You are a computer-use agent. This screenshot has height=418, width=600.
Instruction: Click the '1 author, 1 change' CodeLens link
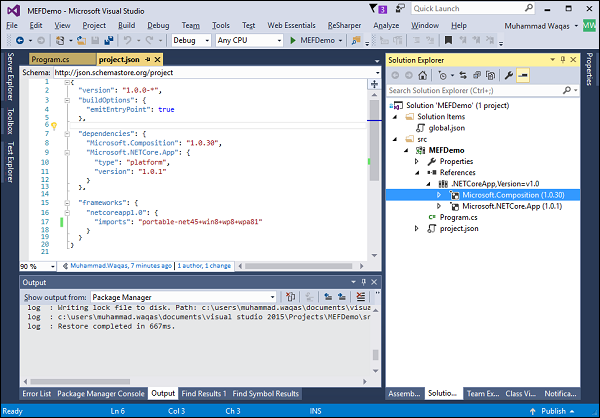point(204,266)
